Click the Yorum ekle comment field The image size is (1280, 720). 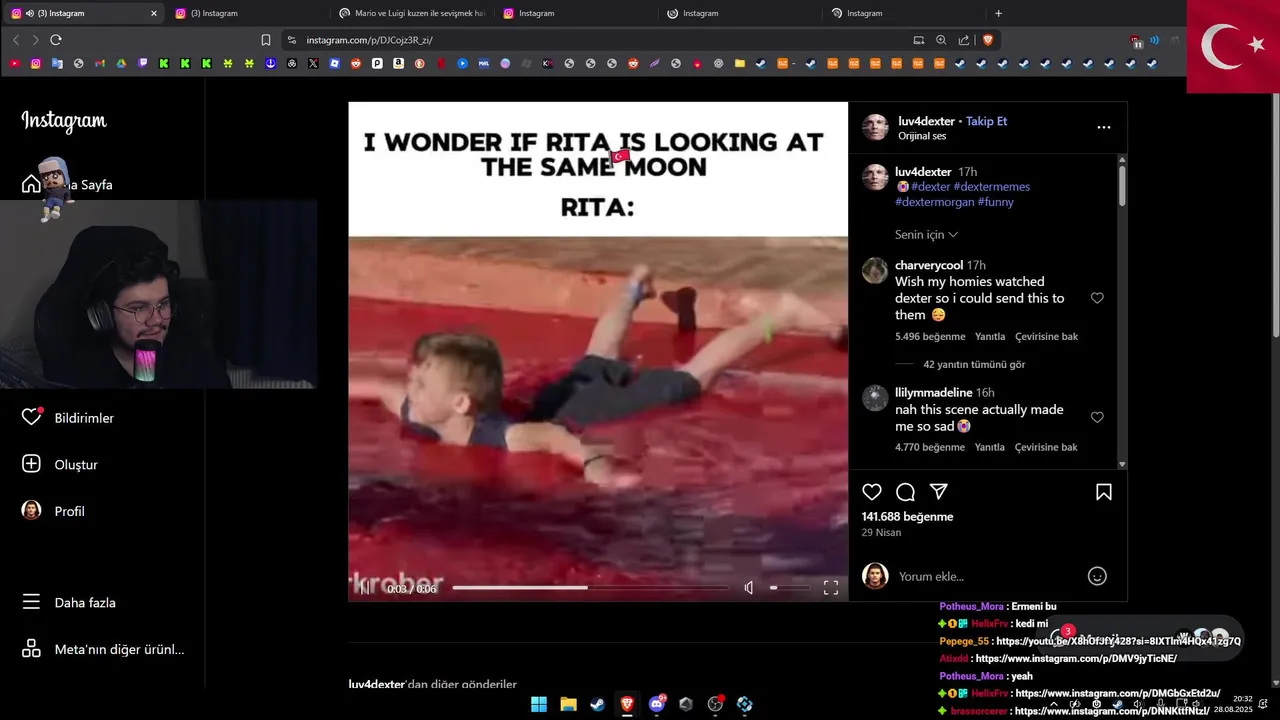(x=985, y=576)
